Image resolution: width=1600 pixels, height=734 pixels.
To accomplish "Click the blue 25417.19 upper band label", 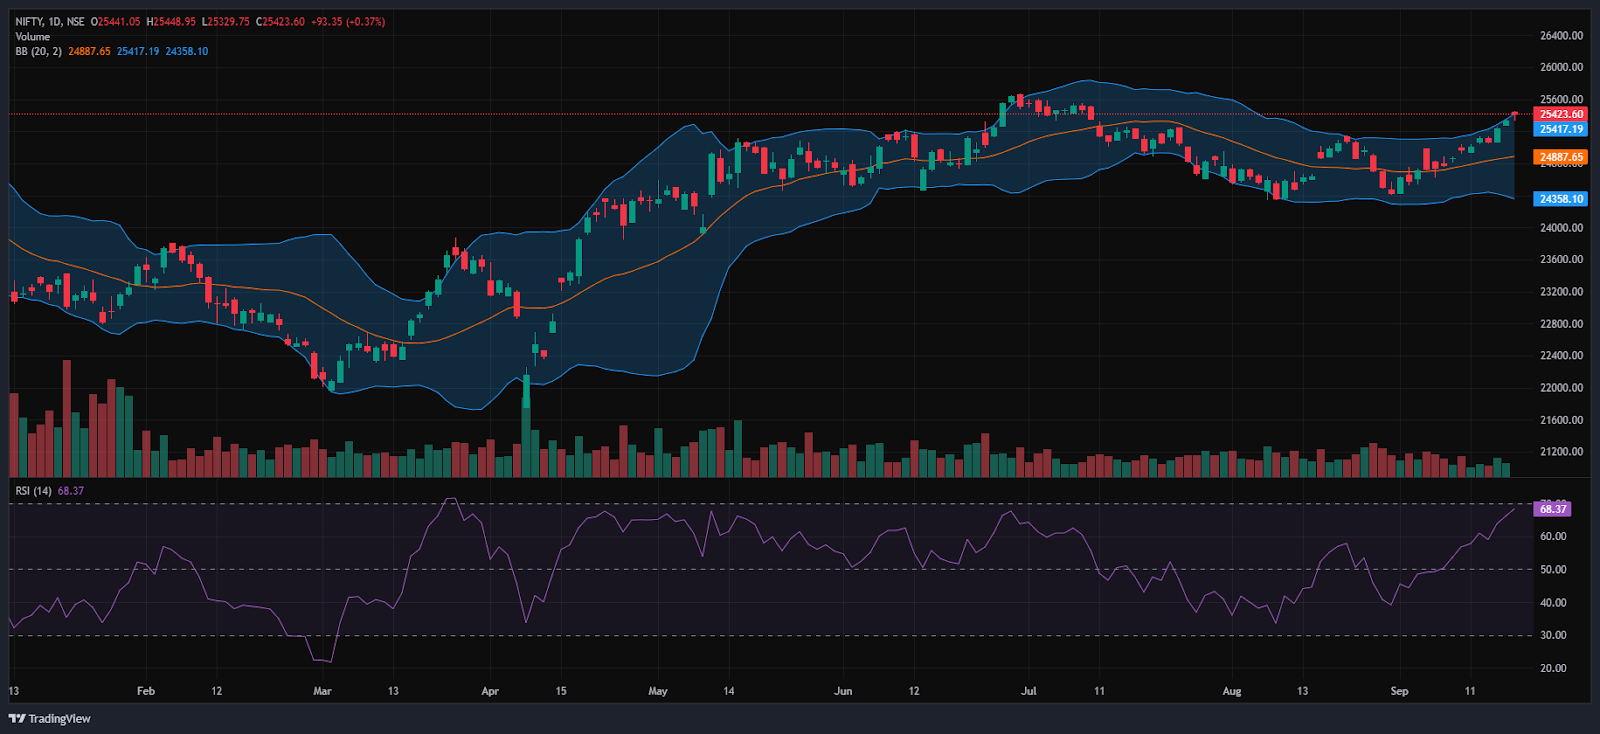I will pyautogui.click(x=1561, y=129).
